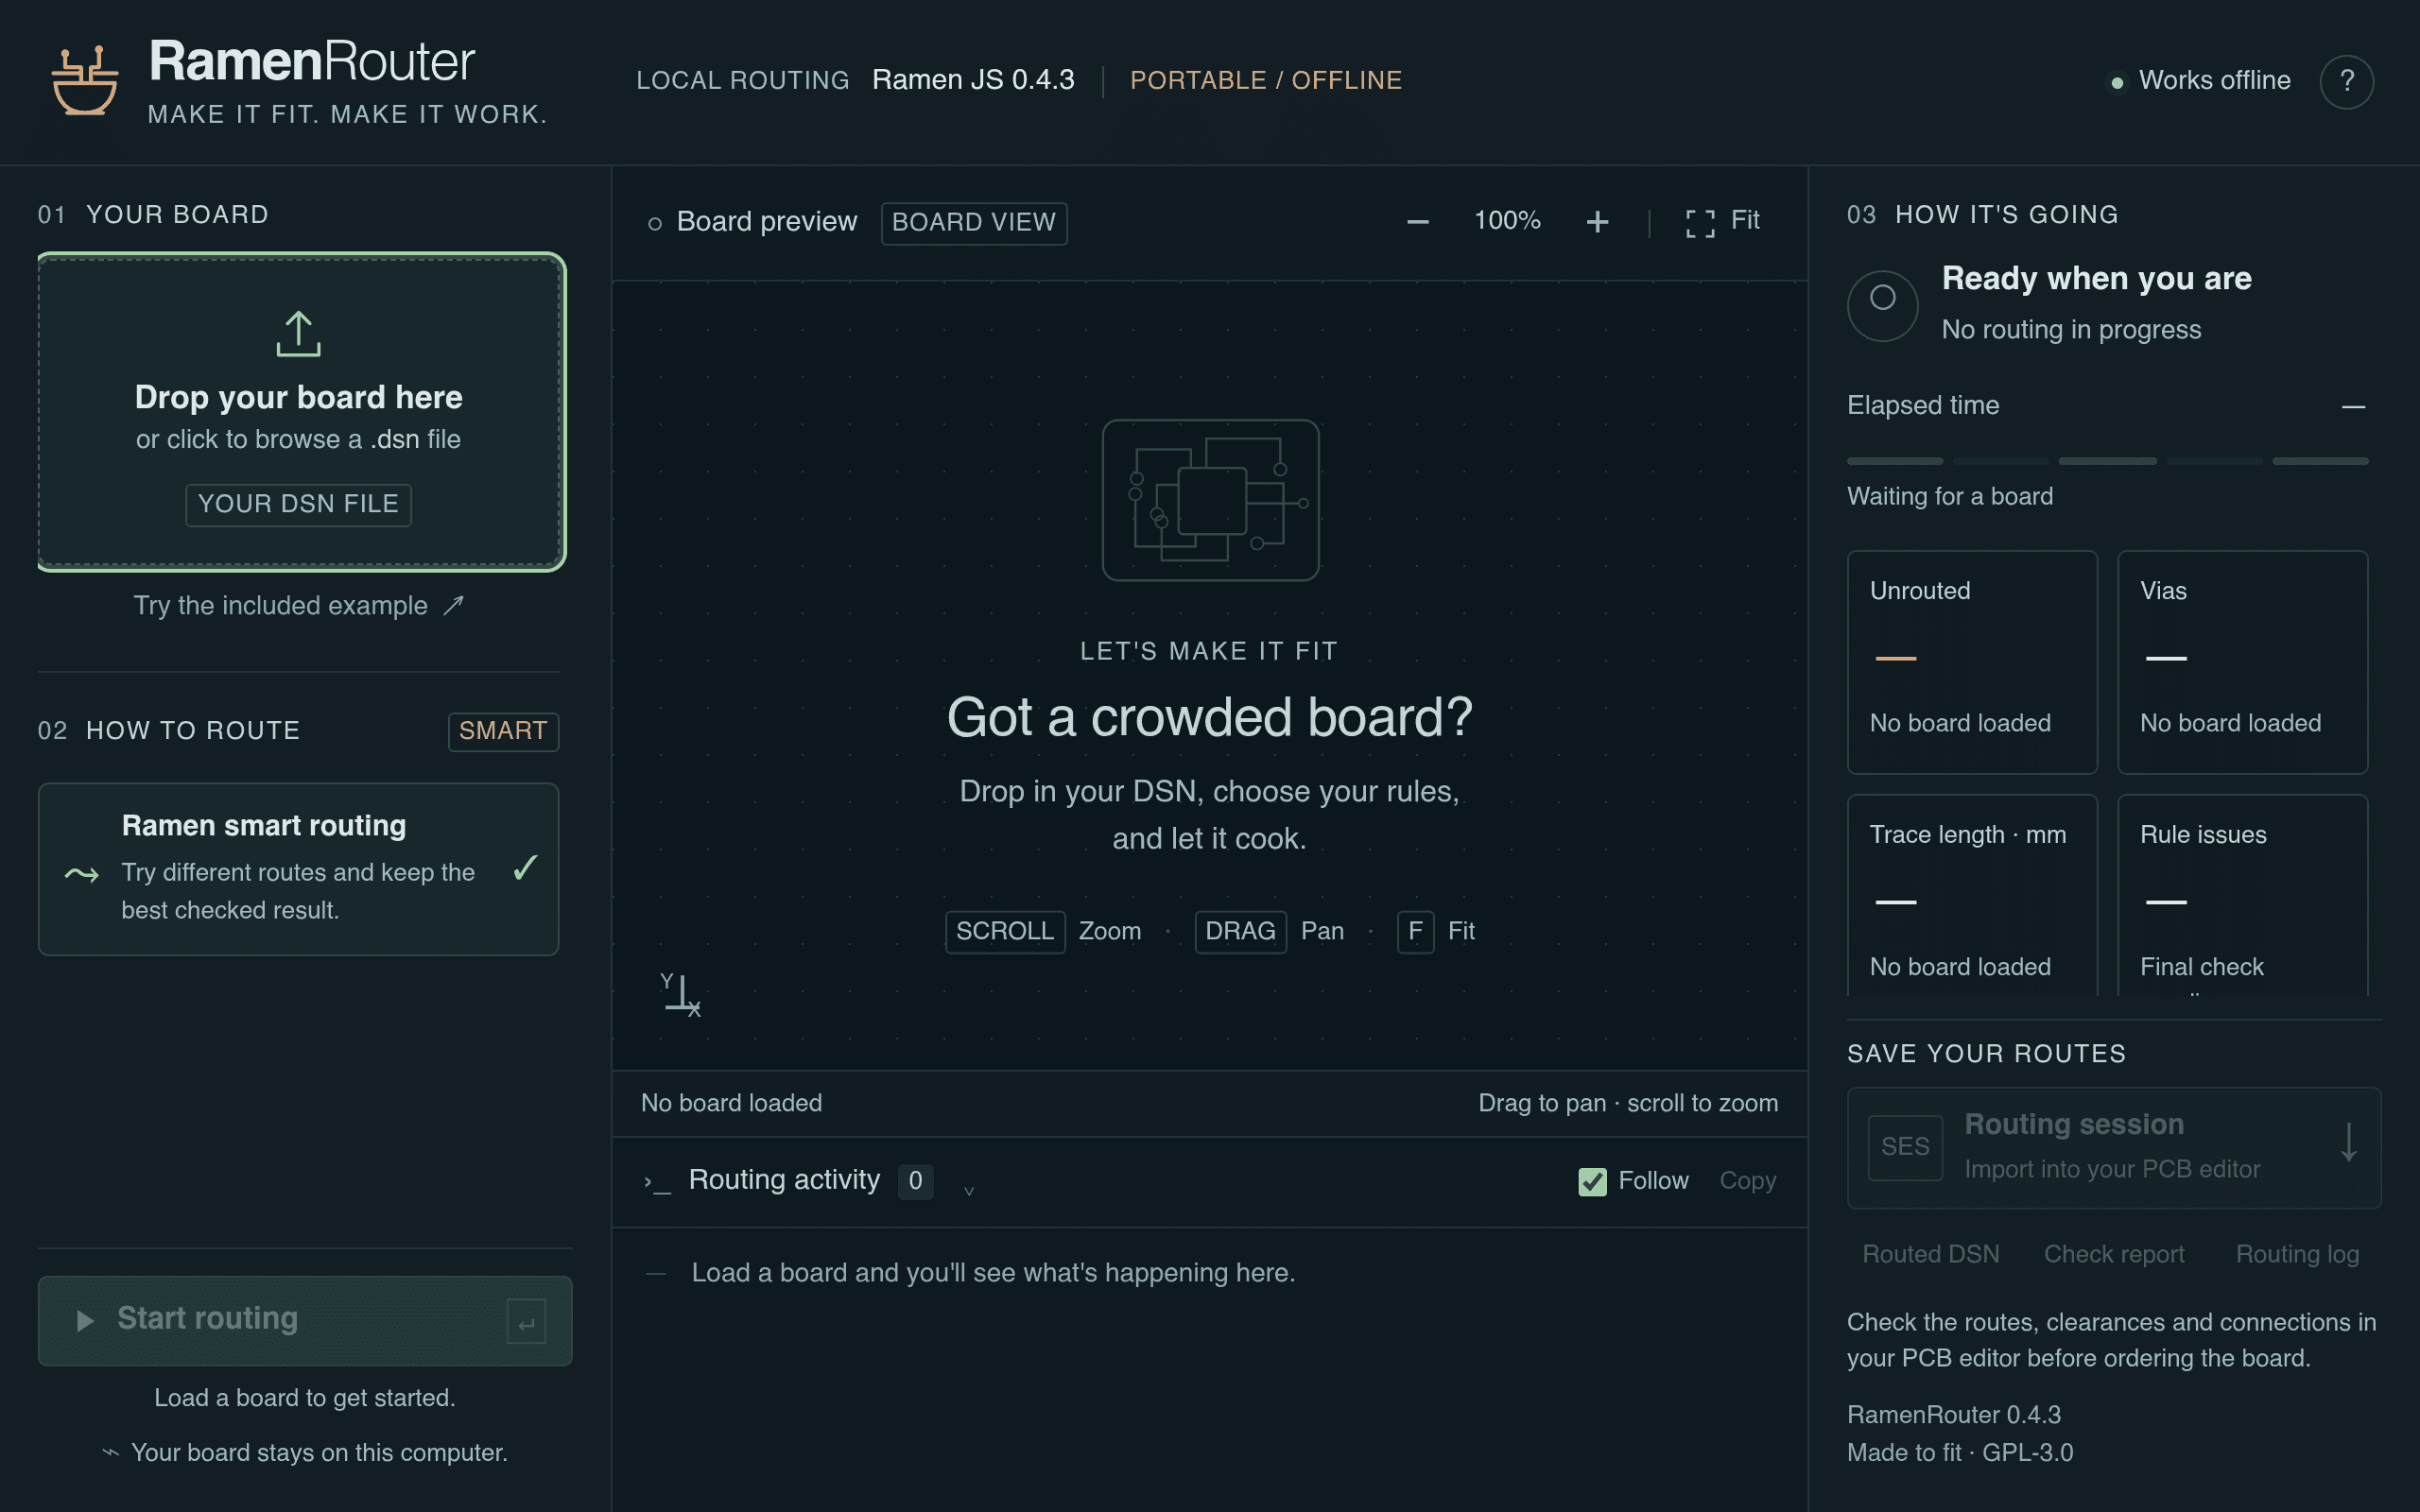Click the checkmark on Ramen smart routing
The width and height of the screenshot is (2420, 1512).
(x=525, y=867)
